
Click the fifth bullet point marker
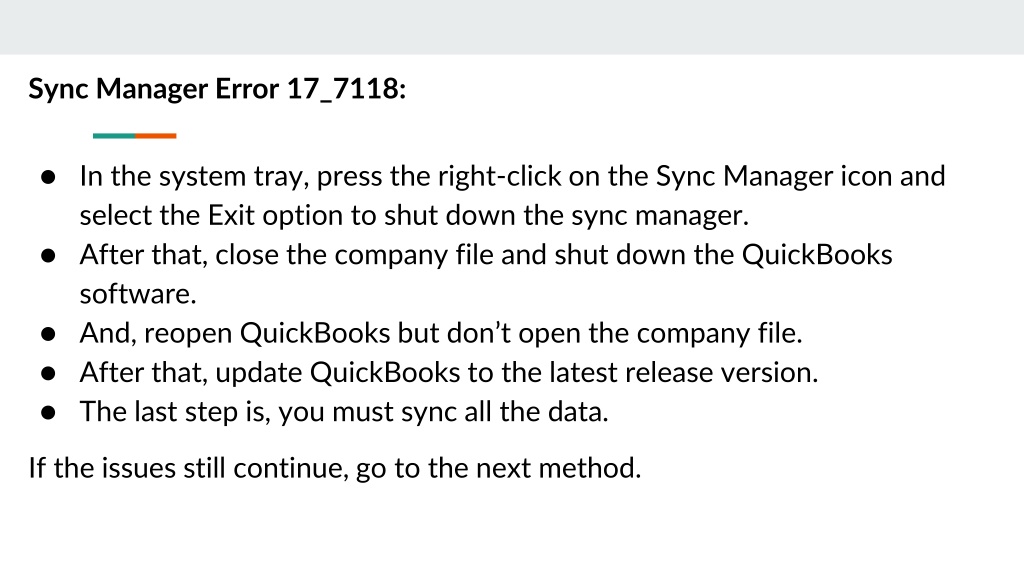(48, 412)
